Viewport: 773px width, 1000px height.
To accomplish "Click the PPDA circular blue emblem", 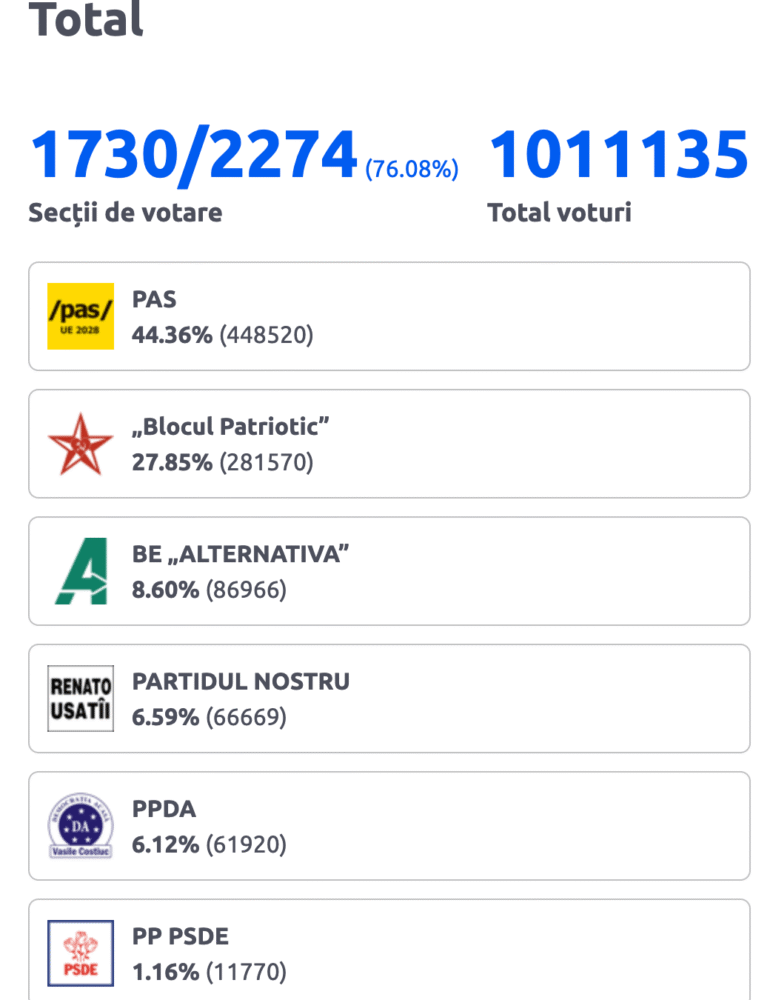I will 80,826.
